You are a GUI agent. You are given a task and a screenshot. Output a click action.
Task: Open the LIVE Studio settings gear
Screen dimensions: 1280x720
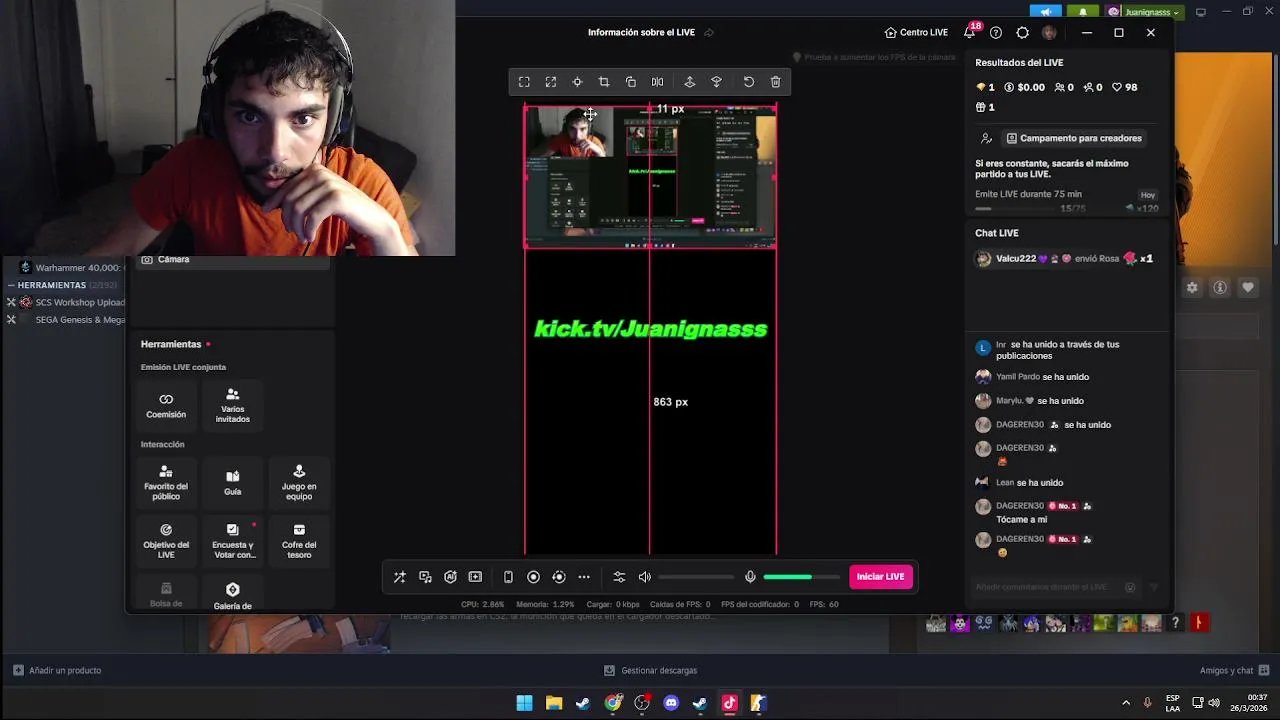[1022, 32]
